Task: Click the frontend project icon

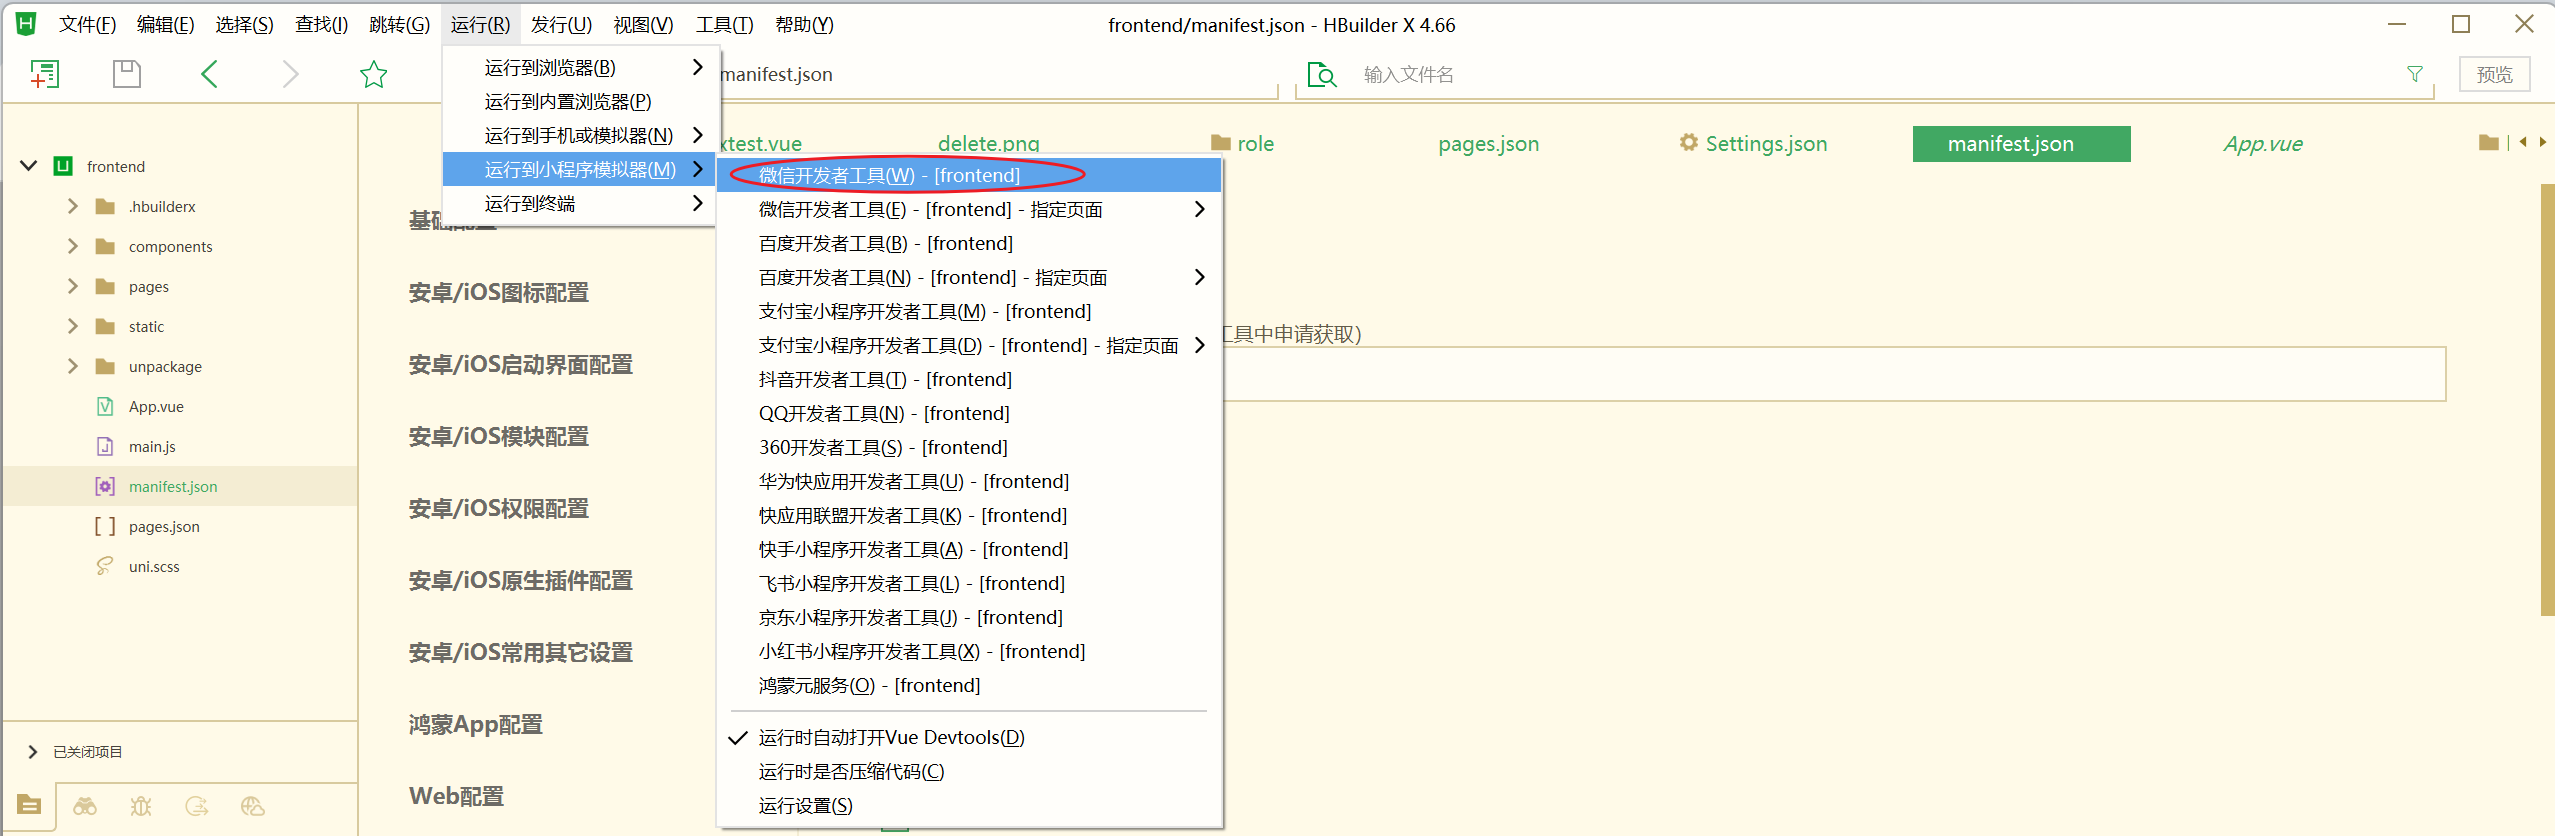Action: tap(63, 166)
